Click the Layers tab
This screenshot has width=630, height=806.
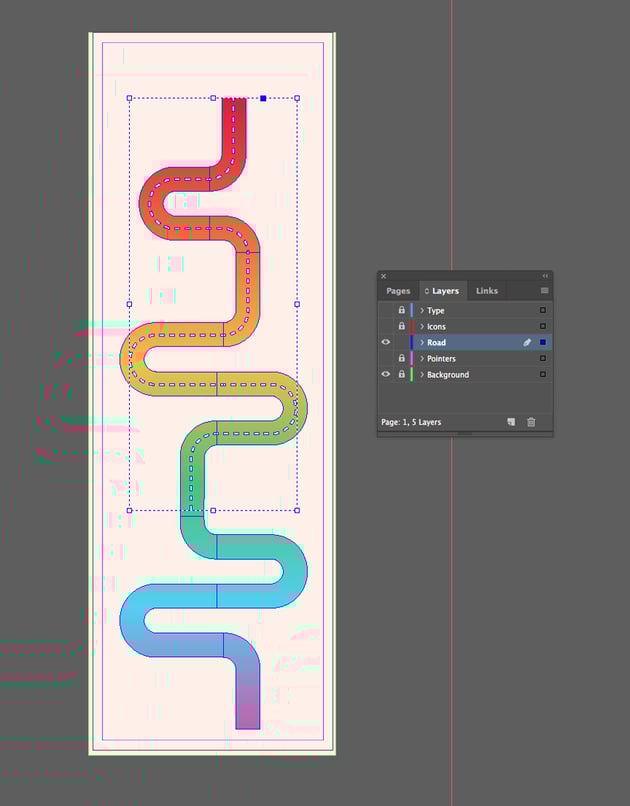442,291
